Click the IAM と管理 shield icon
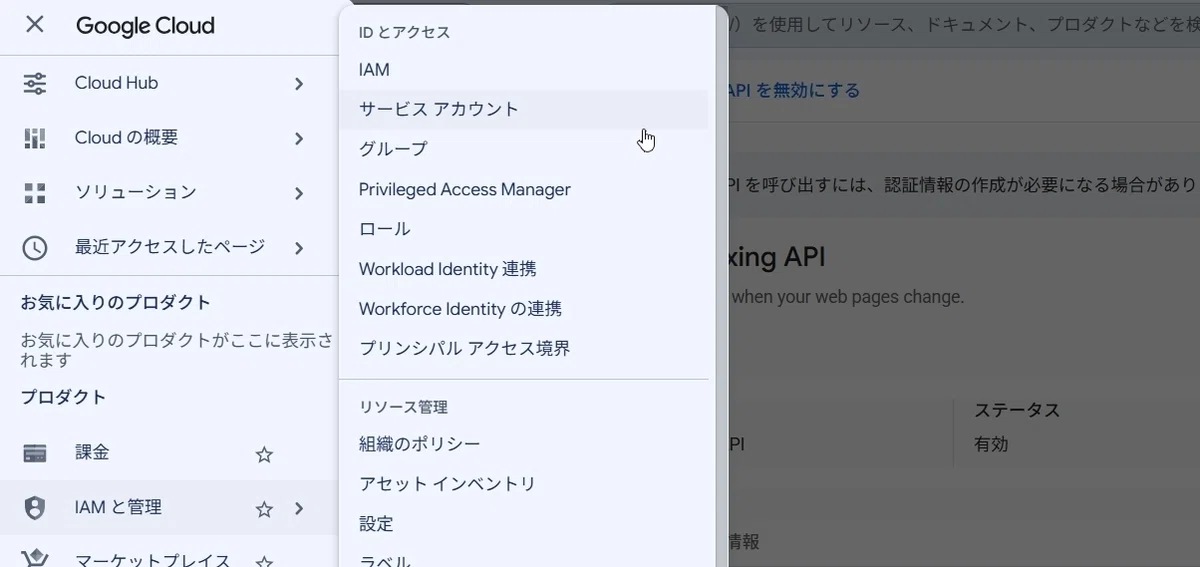The width and height of the screenshot is (1200, 567). 34,508
